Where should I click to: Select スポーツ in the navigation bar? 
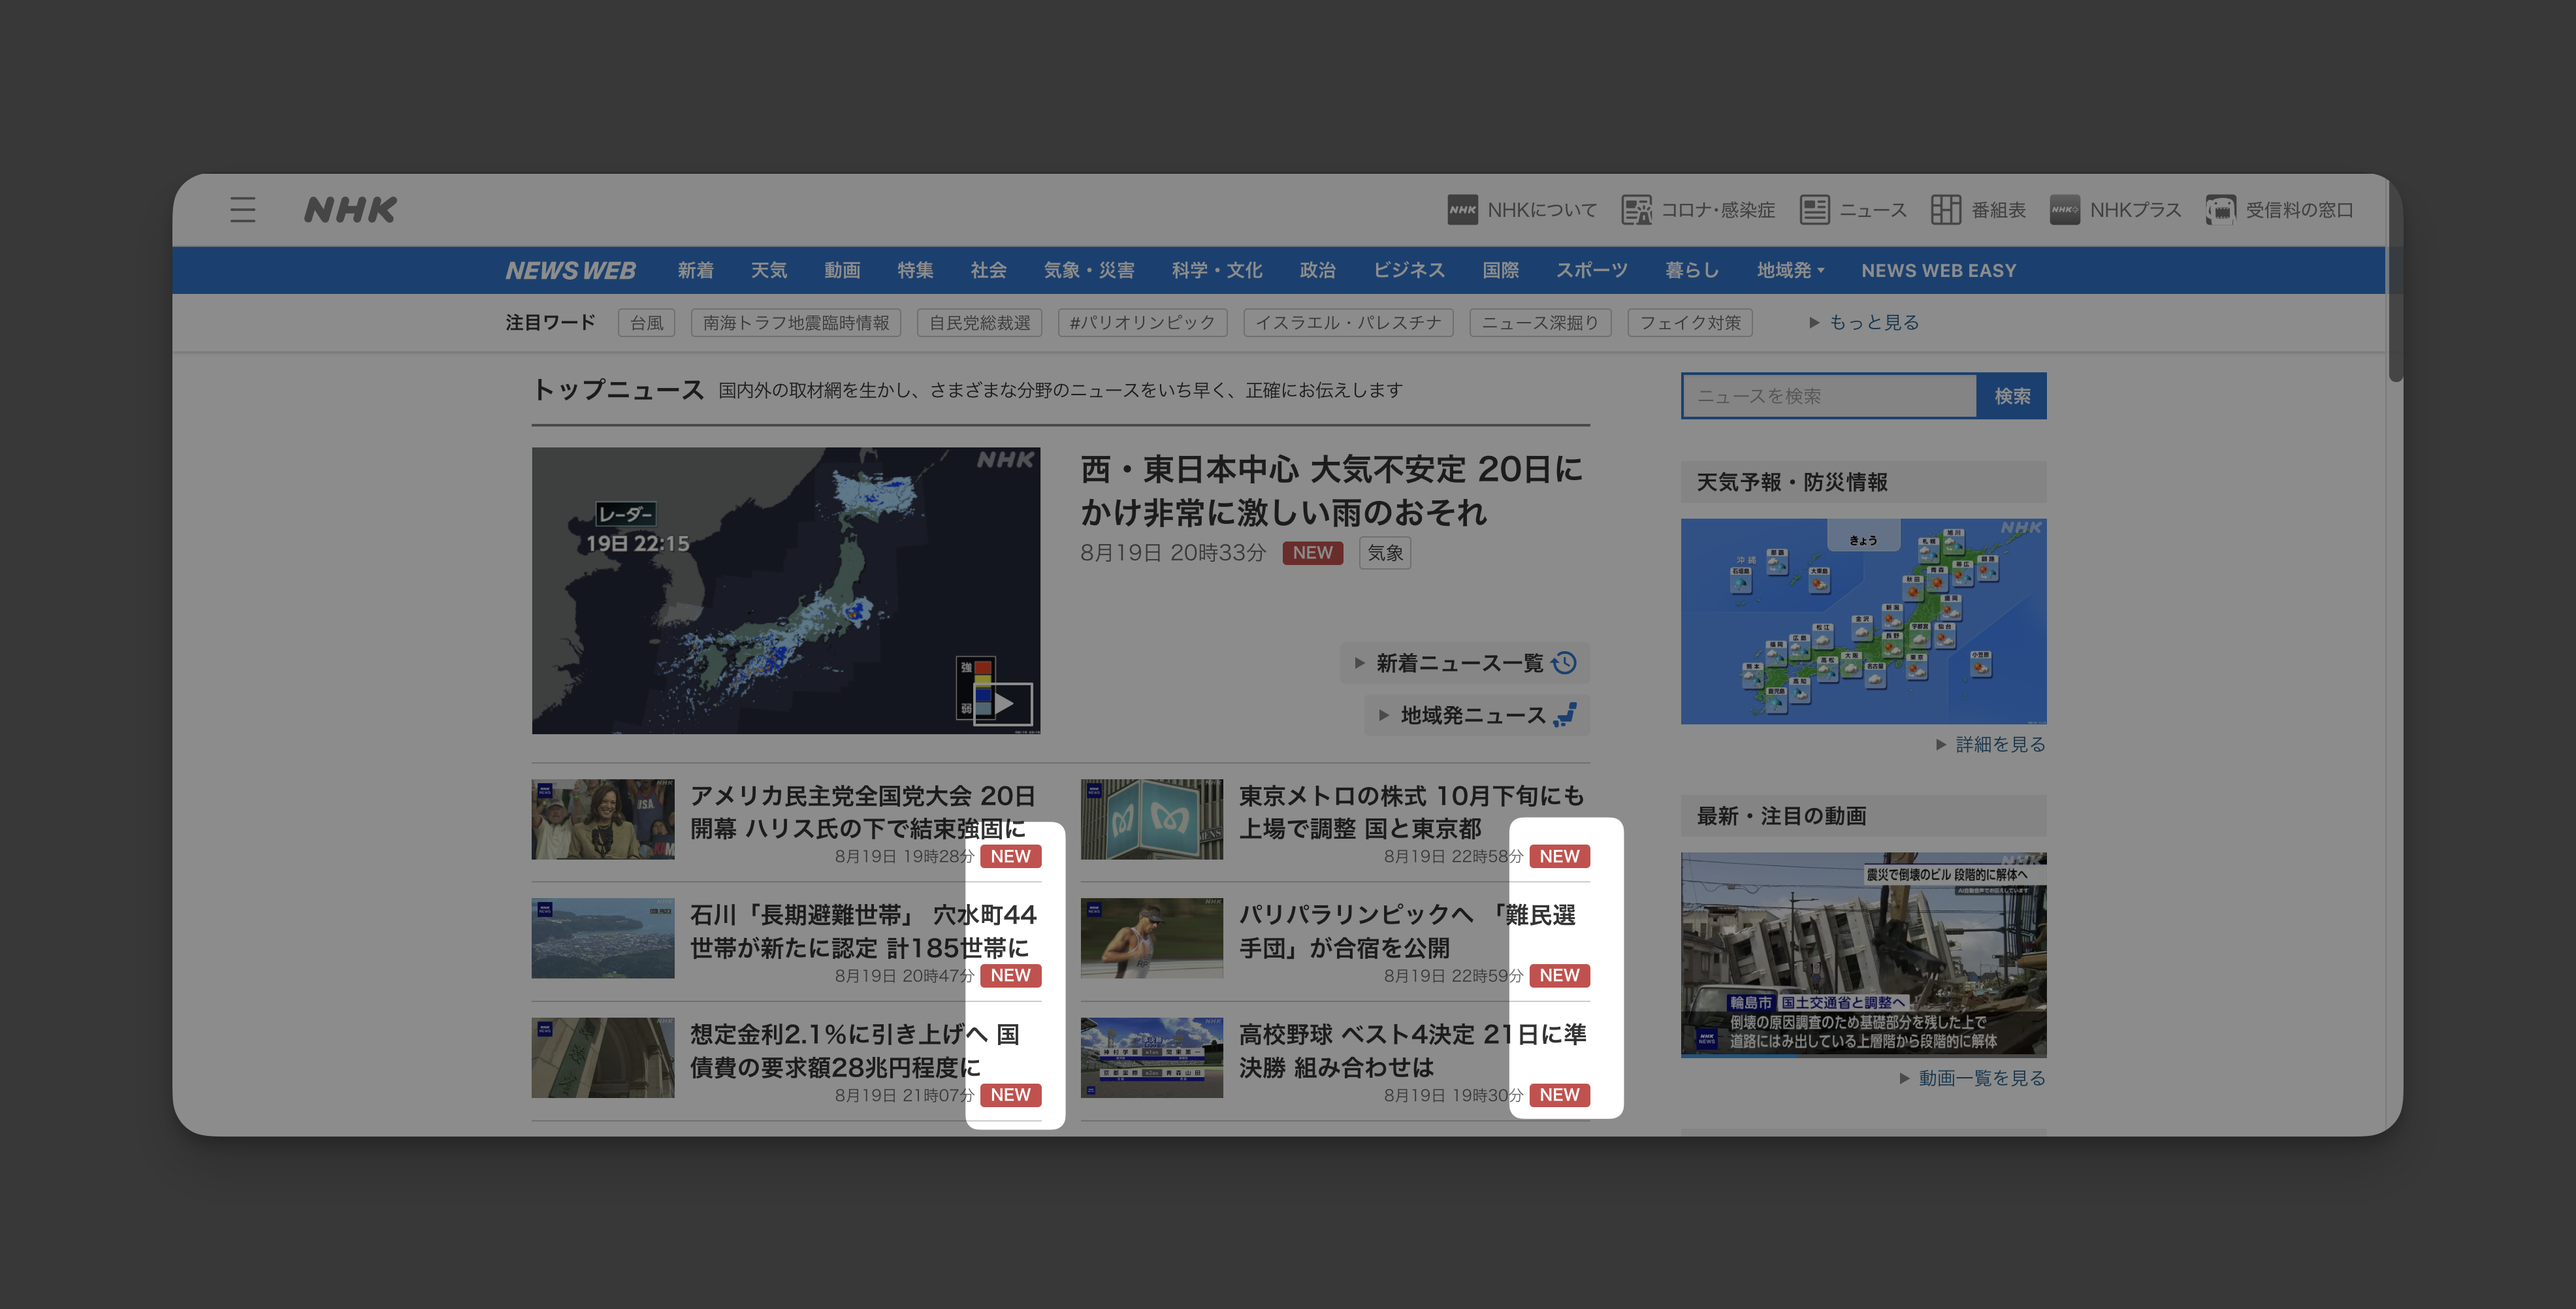click(x=1591, y=271)
